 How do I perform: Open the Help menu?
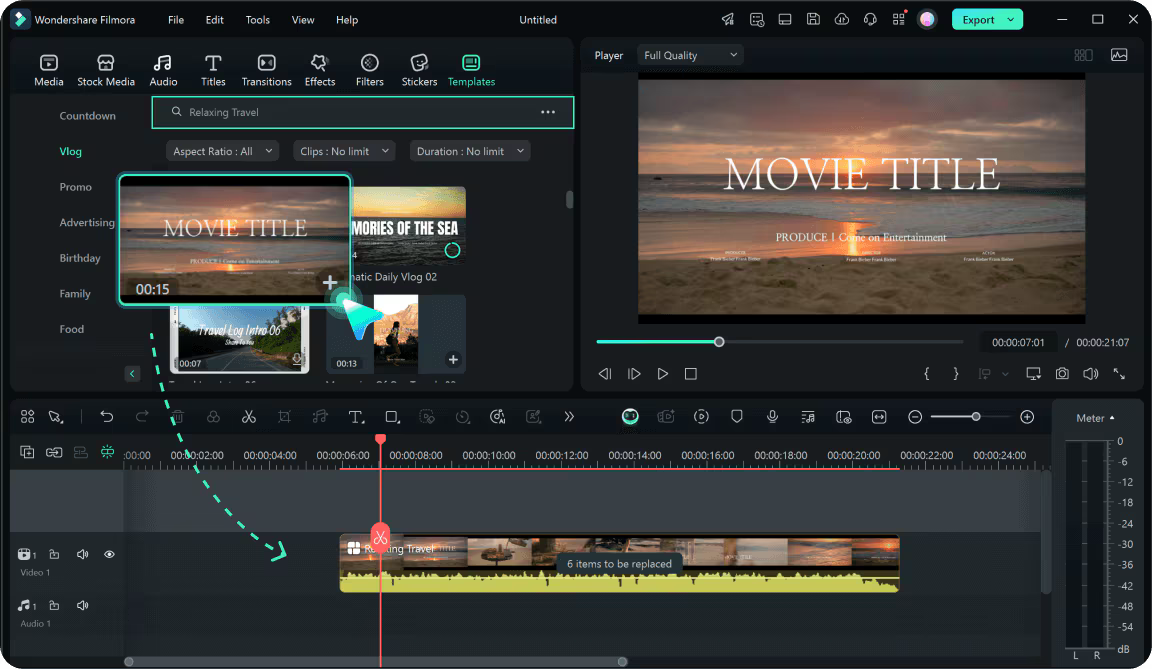point(347,20)
